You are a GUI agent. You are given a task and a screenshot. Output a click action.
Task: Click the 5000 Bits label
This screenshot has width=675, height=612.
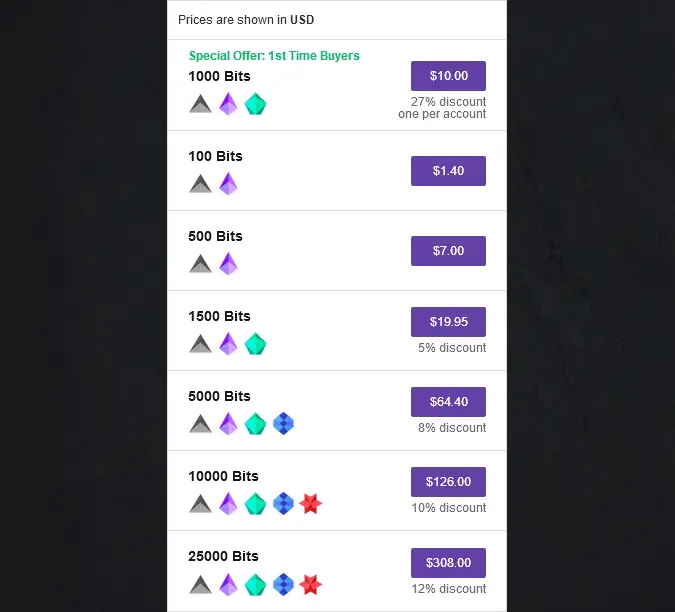click(x=219, y=396)
